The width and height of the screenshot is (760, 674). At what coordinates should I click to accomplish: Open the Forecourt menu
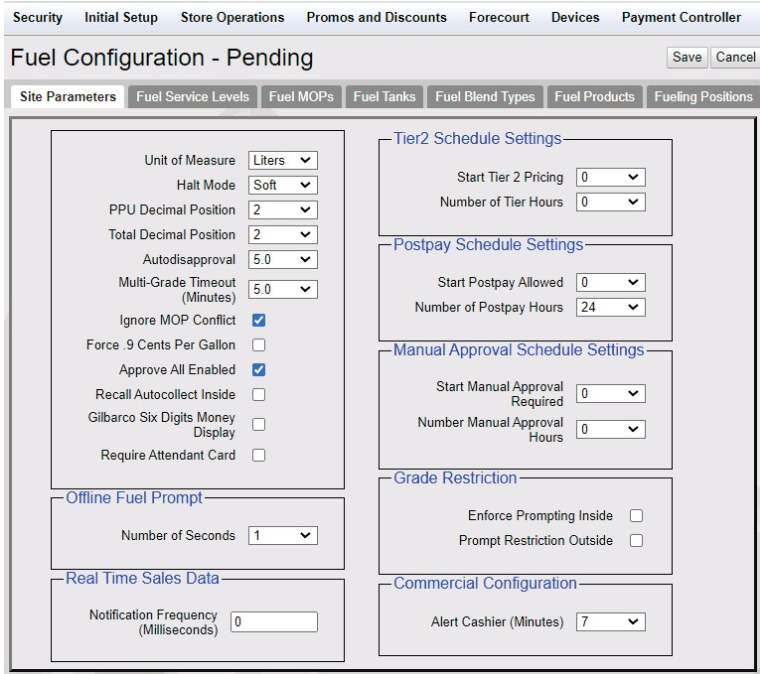(499, 17)
